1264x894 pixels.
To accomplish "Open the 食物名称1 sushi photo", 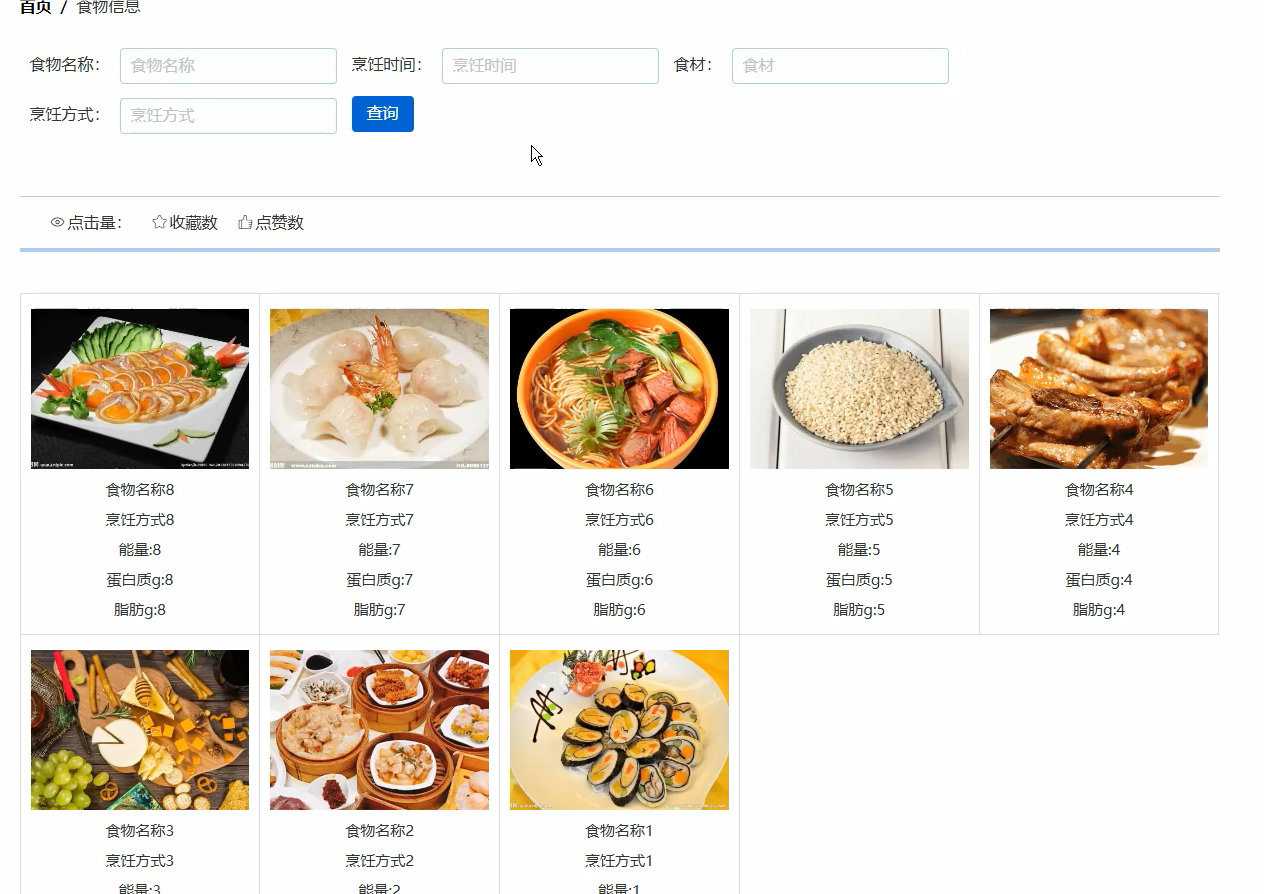I will click(x=619, y=730).
